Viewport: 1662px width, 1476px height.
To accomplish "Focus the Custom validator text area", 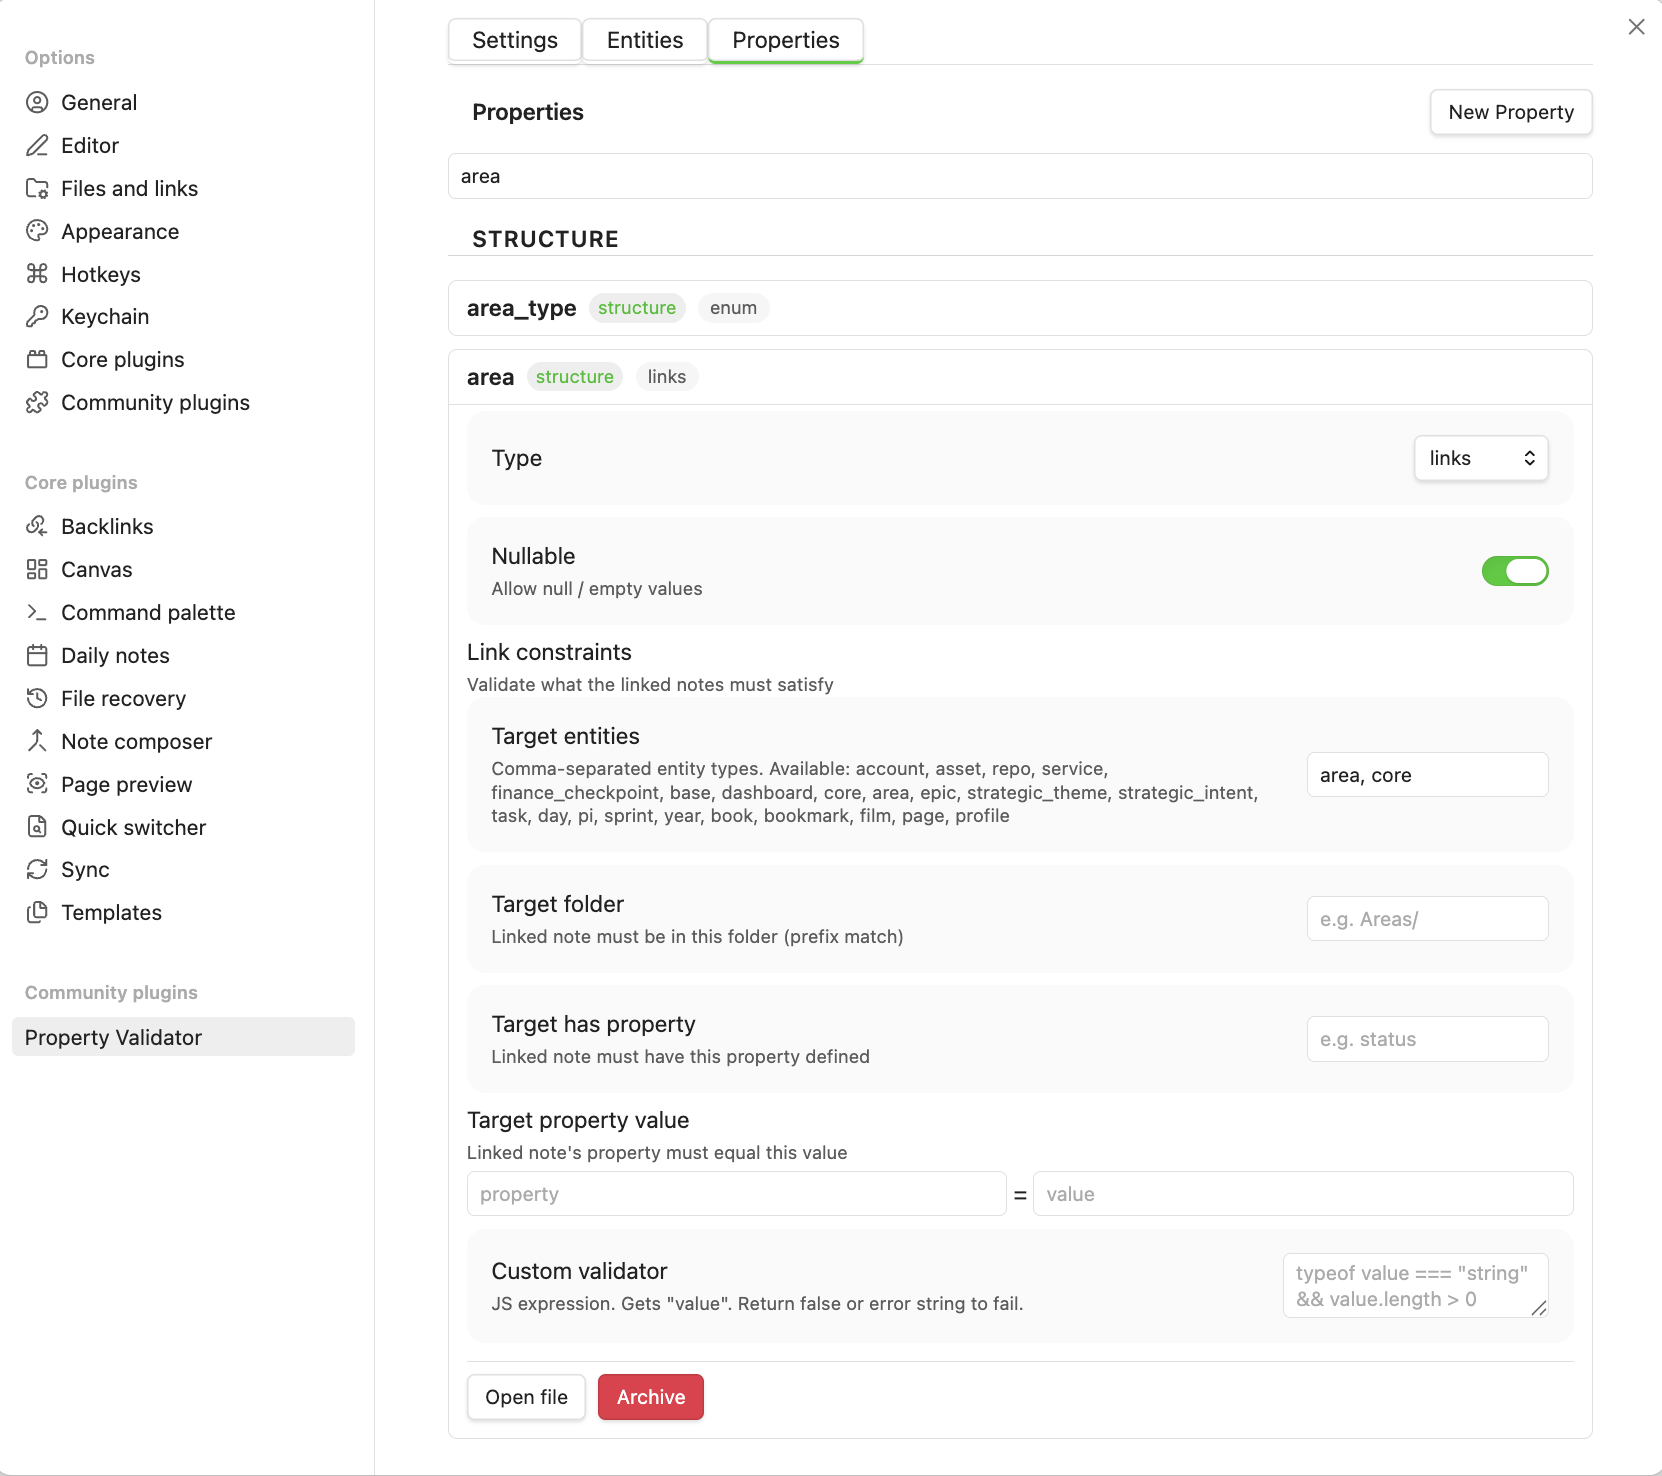I will click(1414, 1286).
